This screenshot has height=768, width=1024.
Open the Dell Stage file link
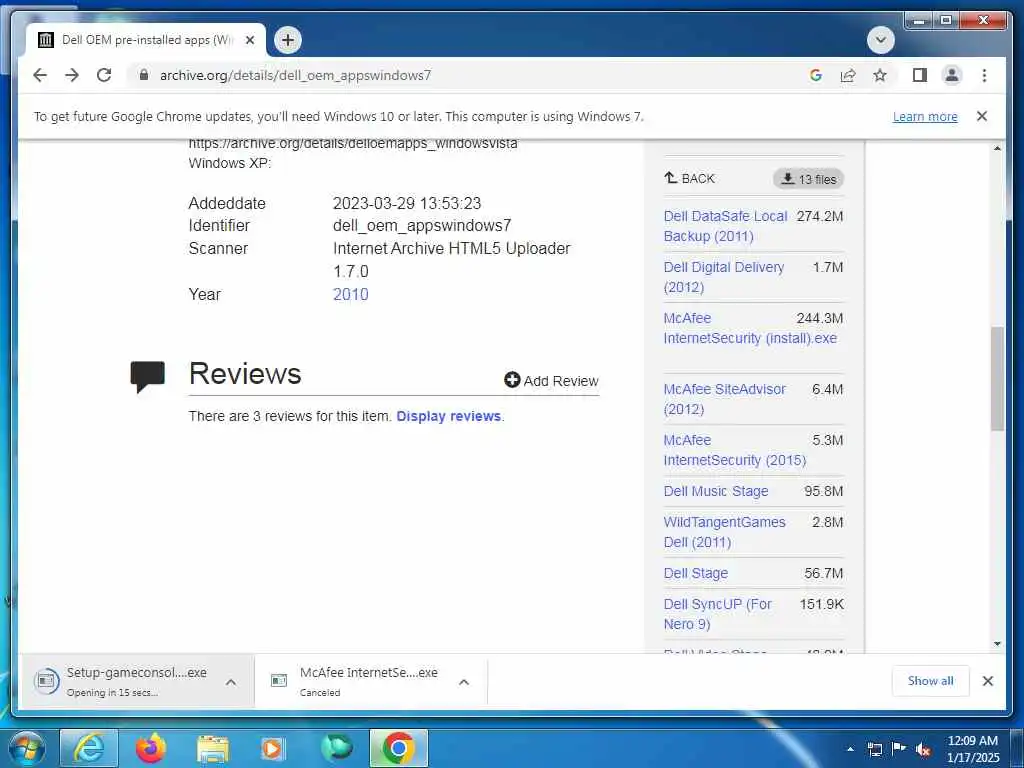click(x=696, y=573)
